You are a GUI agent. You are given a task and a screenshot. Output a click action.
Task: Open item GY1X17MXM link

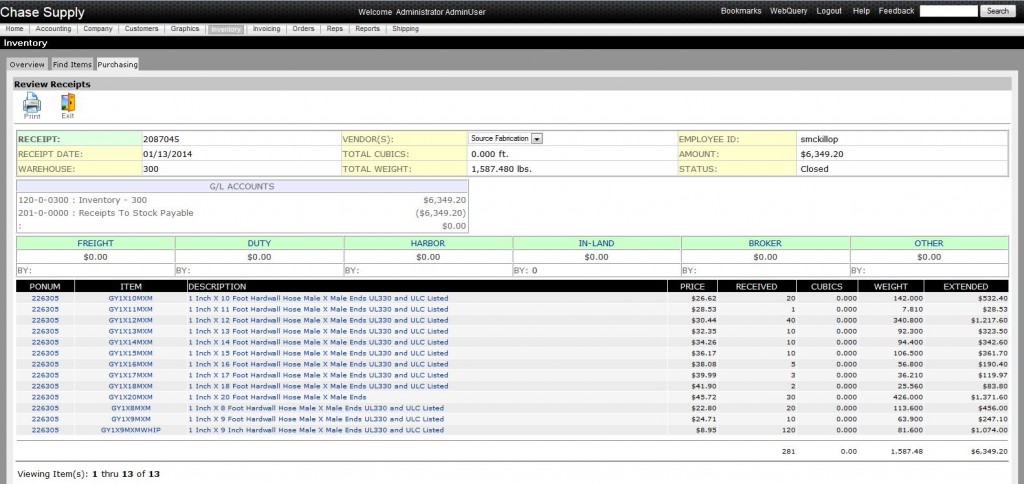[131, 375]
